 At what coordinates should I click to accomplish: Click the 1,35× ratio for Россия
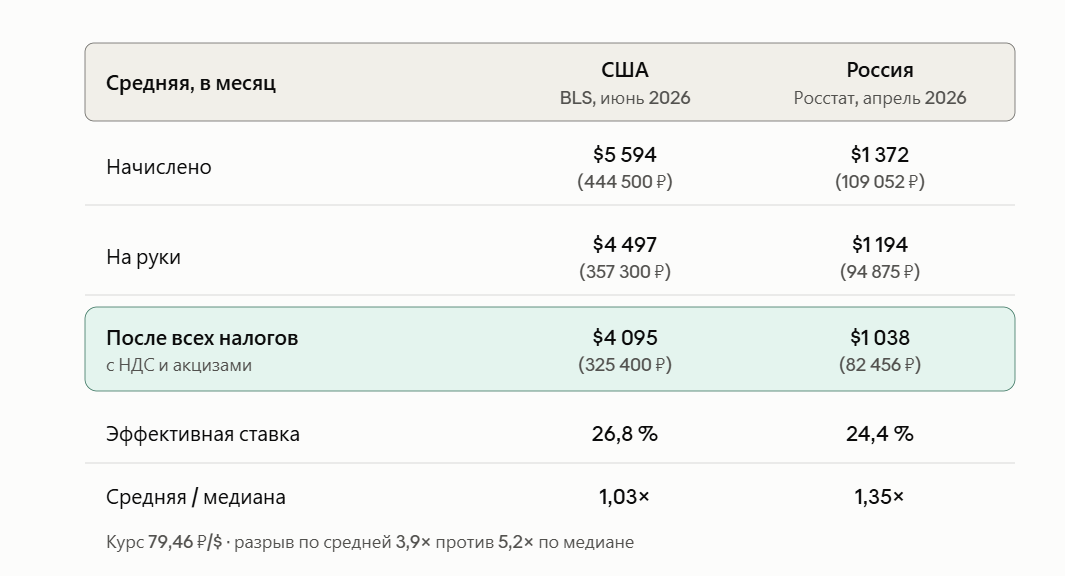click(x=880, y=497)
